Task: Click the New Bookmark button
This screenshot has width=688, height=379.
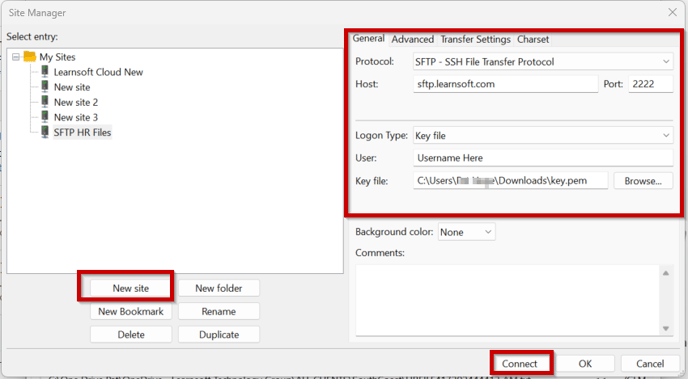Action: coord(131,311)
